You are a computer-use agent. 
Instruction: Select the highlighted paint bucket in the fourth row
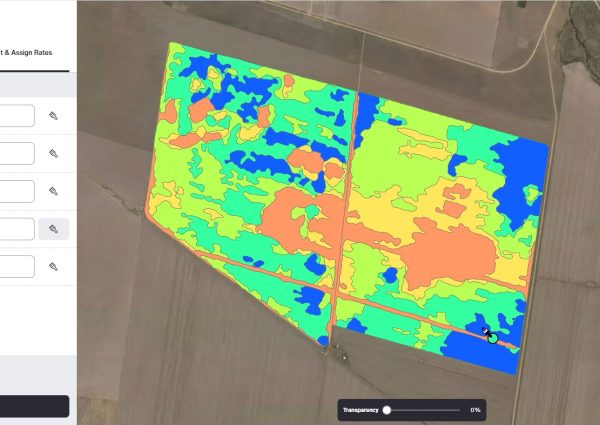54,229
